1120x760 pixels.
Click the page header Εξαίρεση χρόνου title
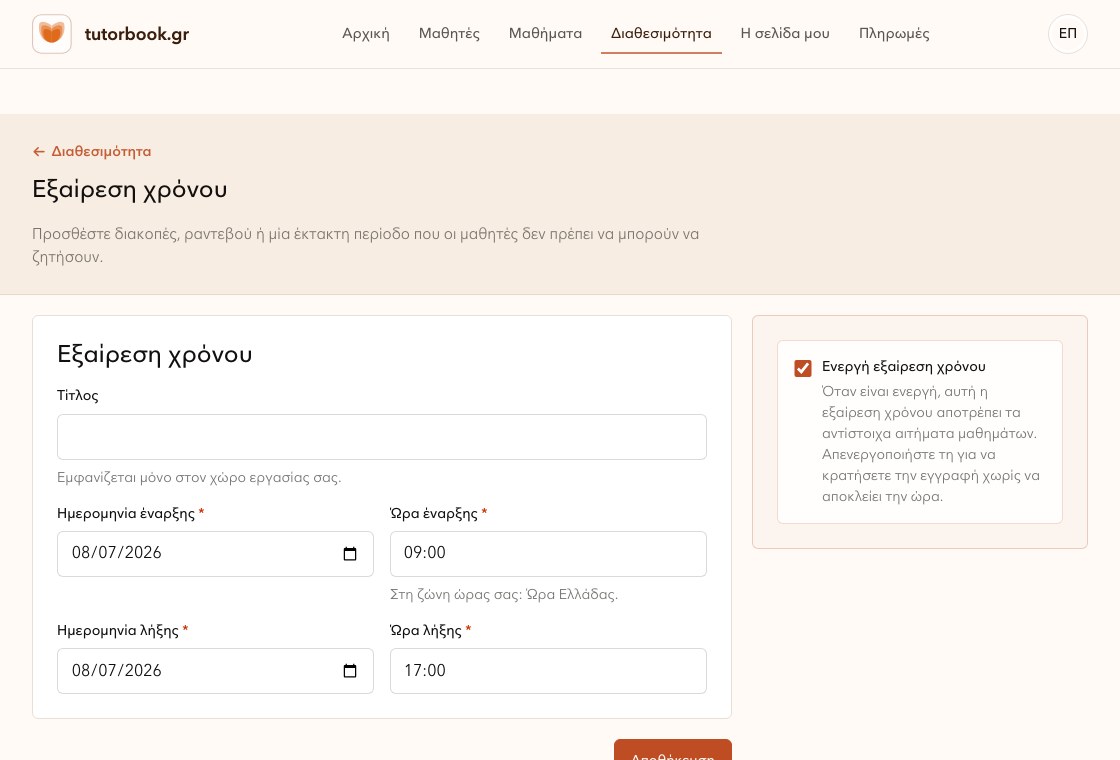click(130, 189)
